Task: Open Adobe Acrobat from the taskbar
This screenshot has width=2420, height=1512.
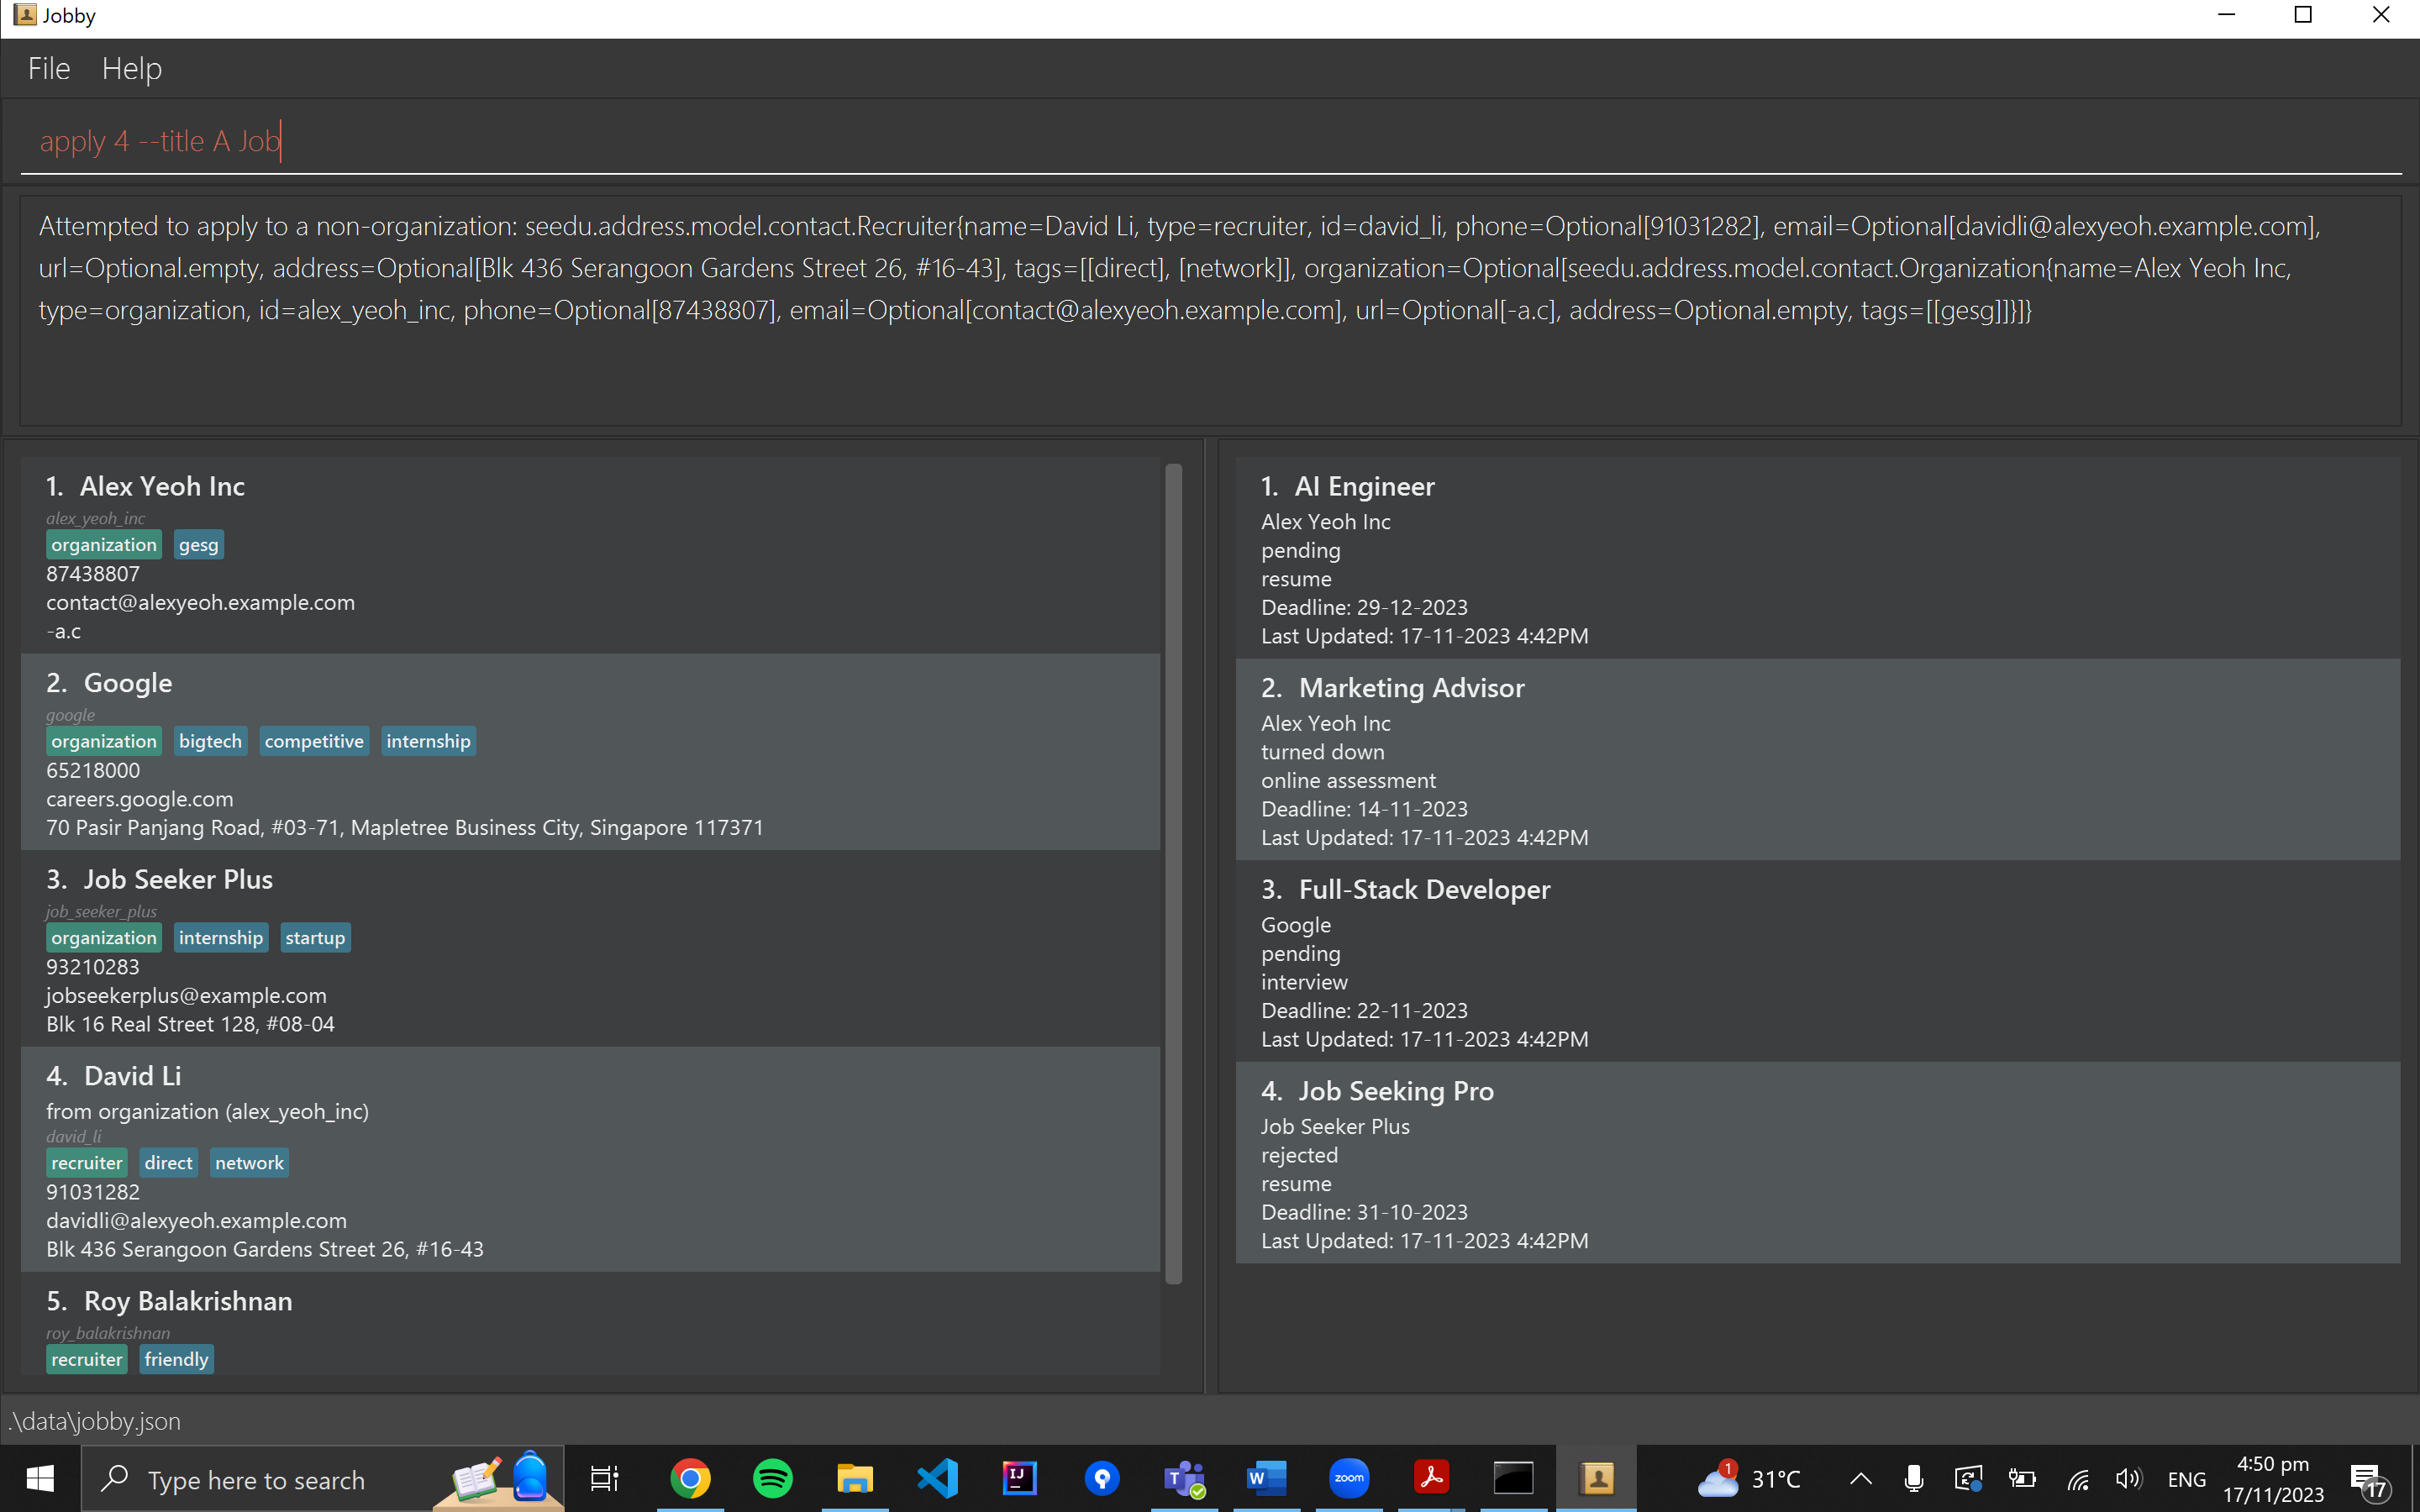Action: coord(1431,1479)
